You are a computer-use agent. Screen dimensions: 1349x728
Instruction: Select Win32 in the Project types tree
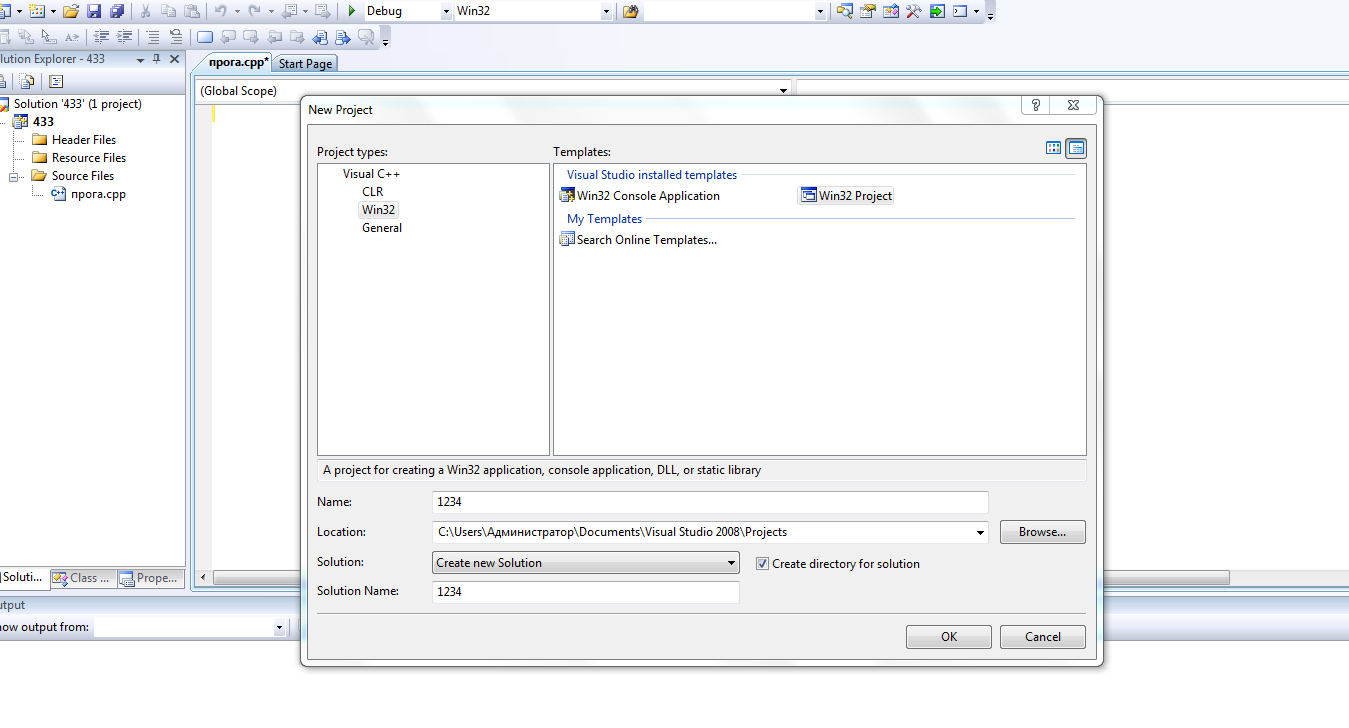coord(379,210)
